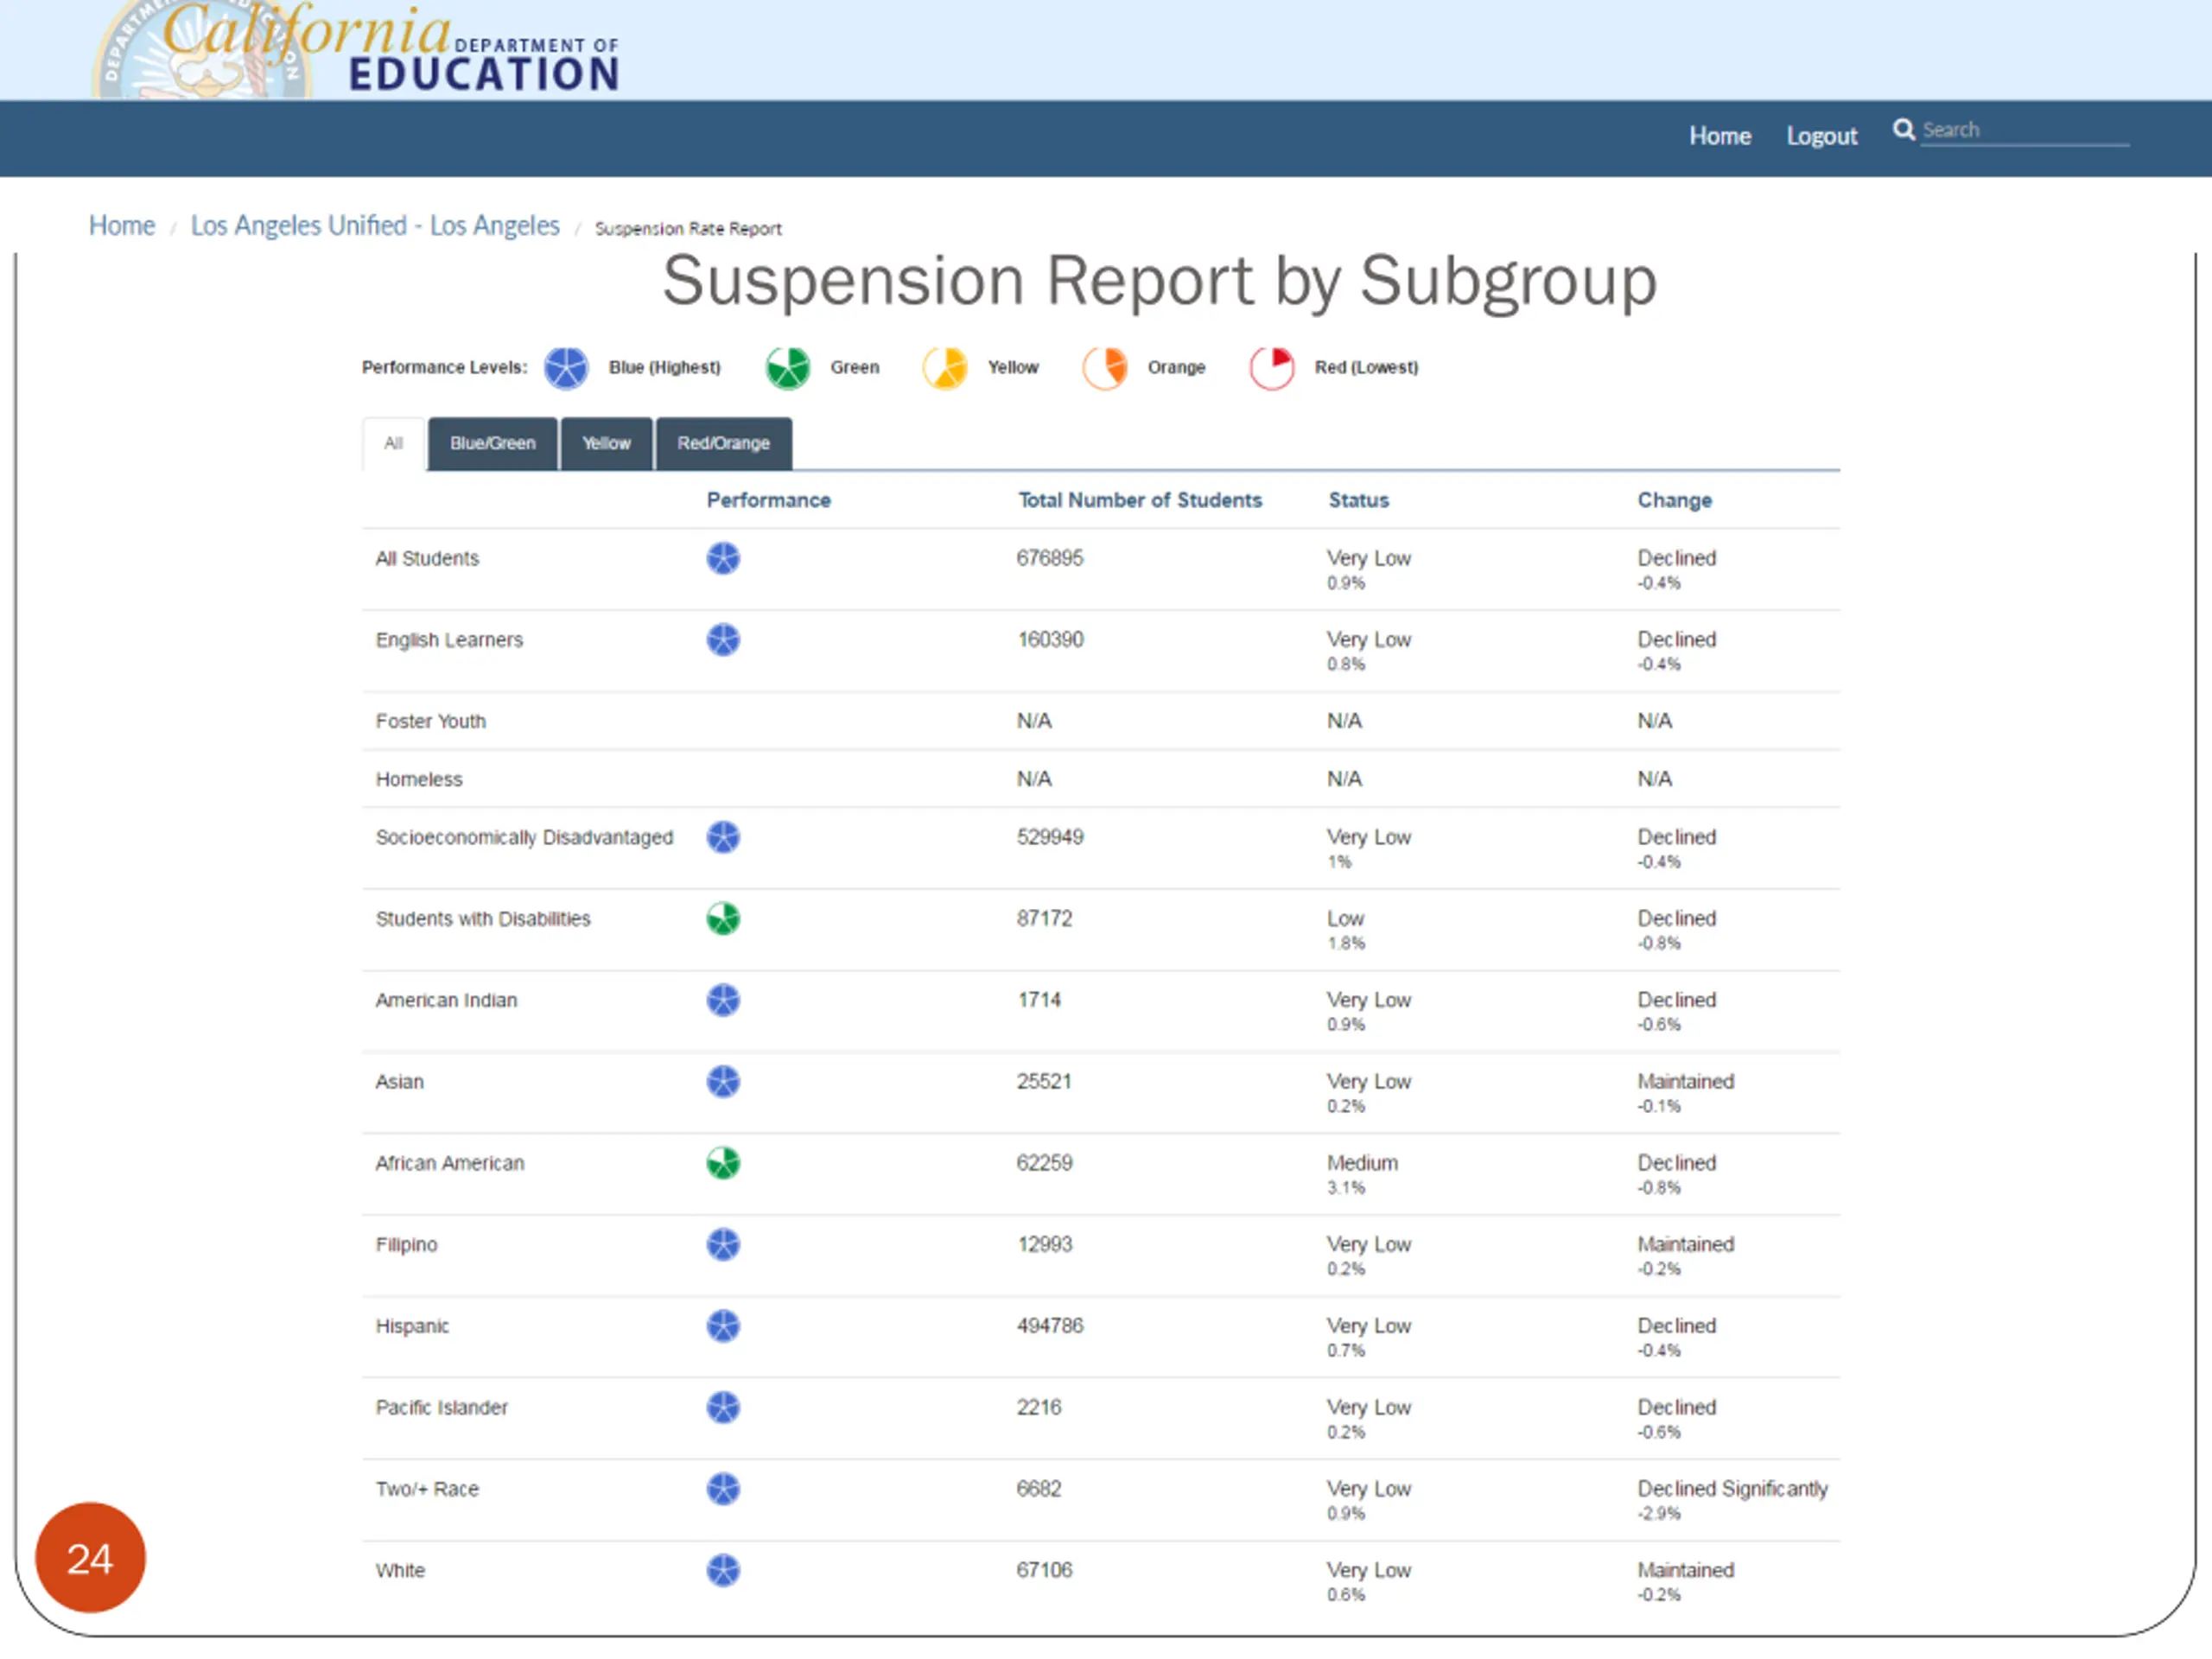Click the California Department of Education logo
Image resolution: width=2212 pixels, height=1659 pixels.
(x=357, y=49)
